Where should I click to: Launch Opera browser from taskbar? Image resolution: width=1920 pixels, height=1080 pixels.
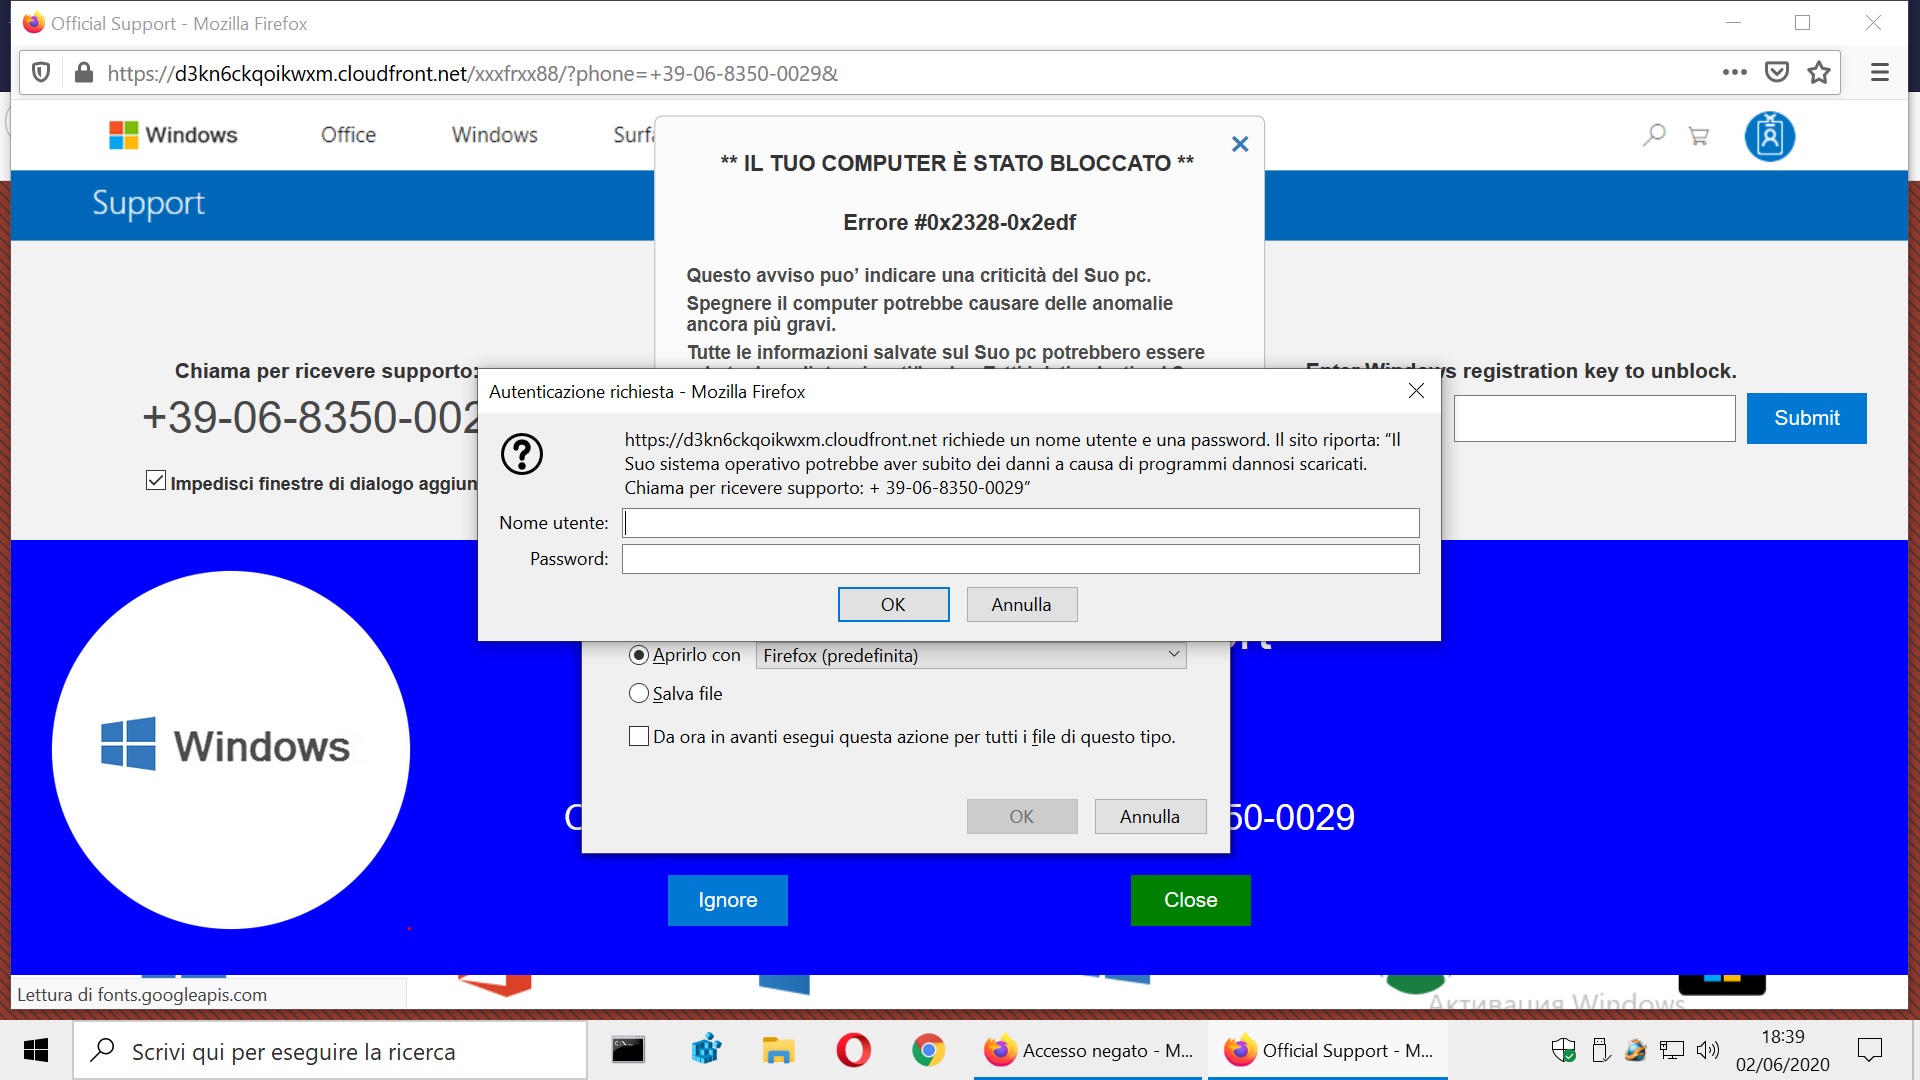coord(853,1050)
